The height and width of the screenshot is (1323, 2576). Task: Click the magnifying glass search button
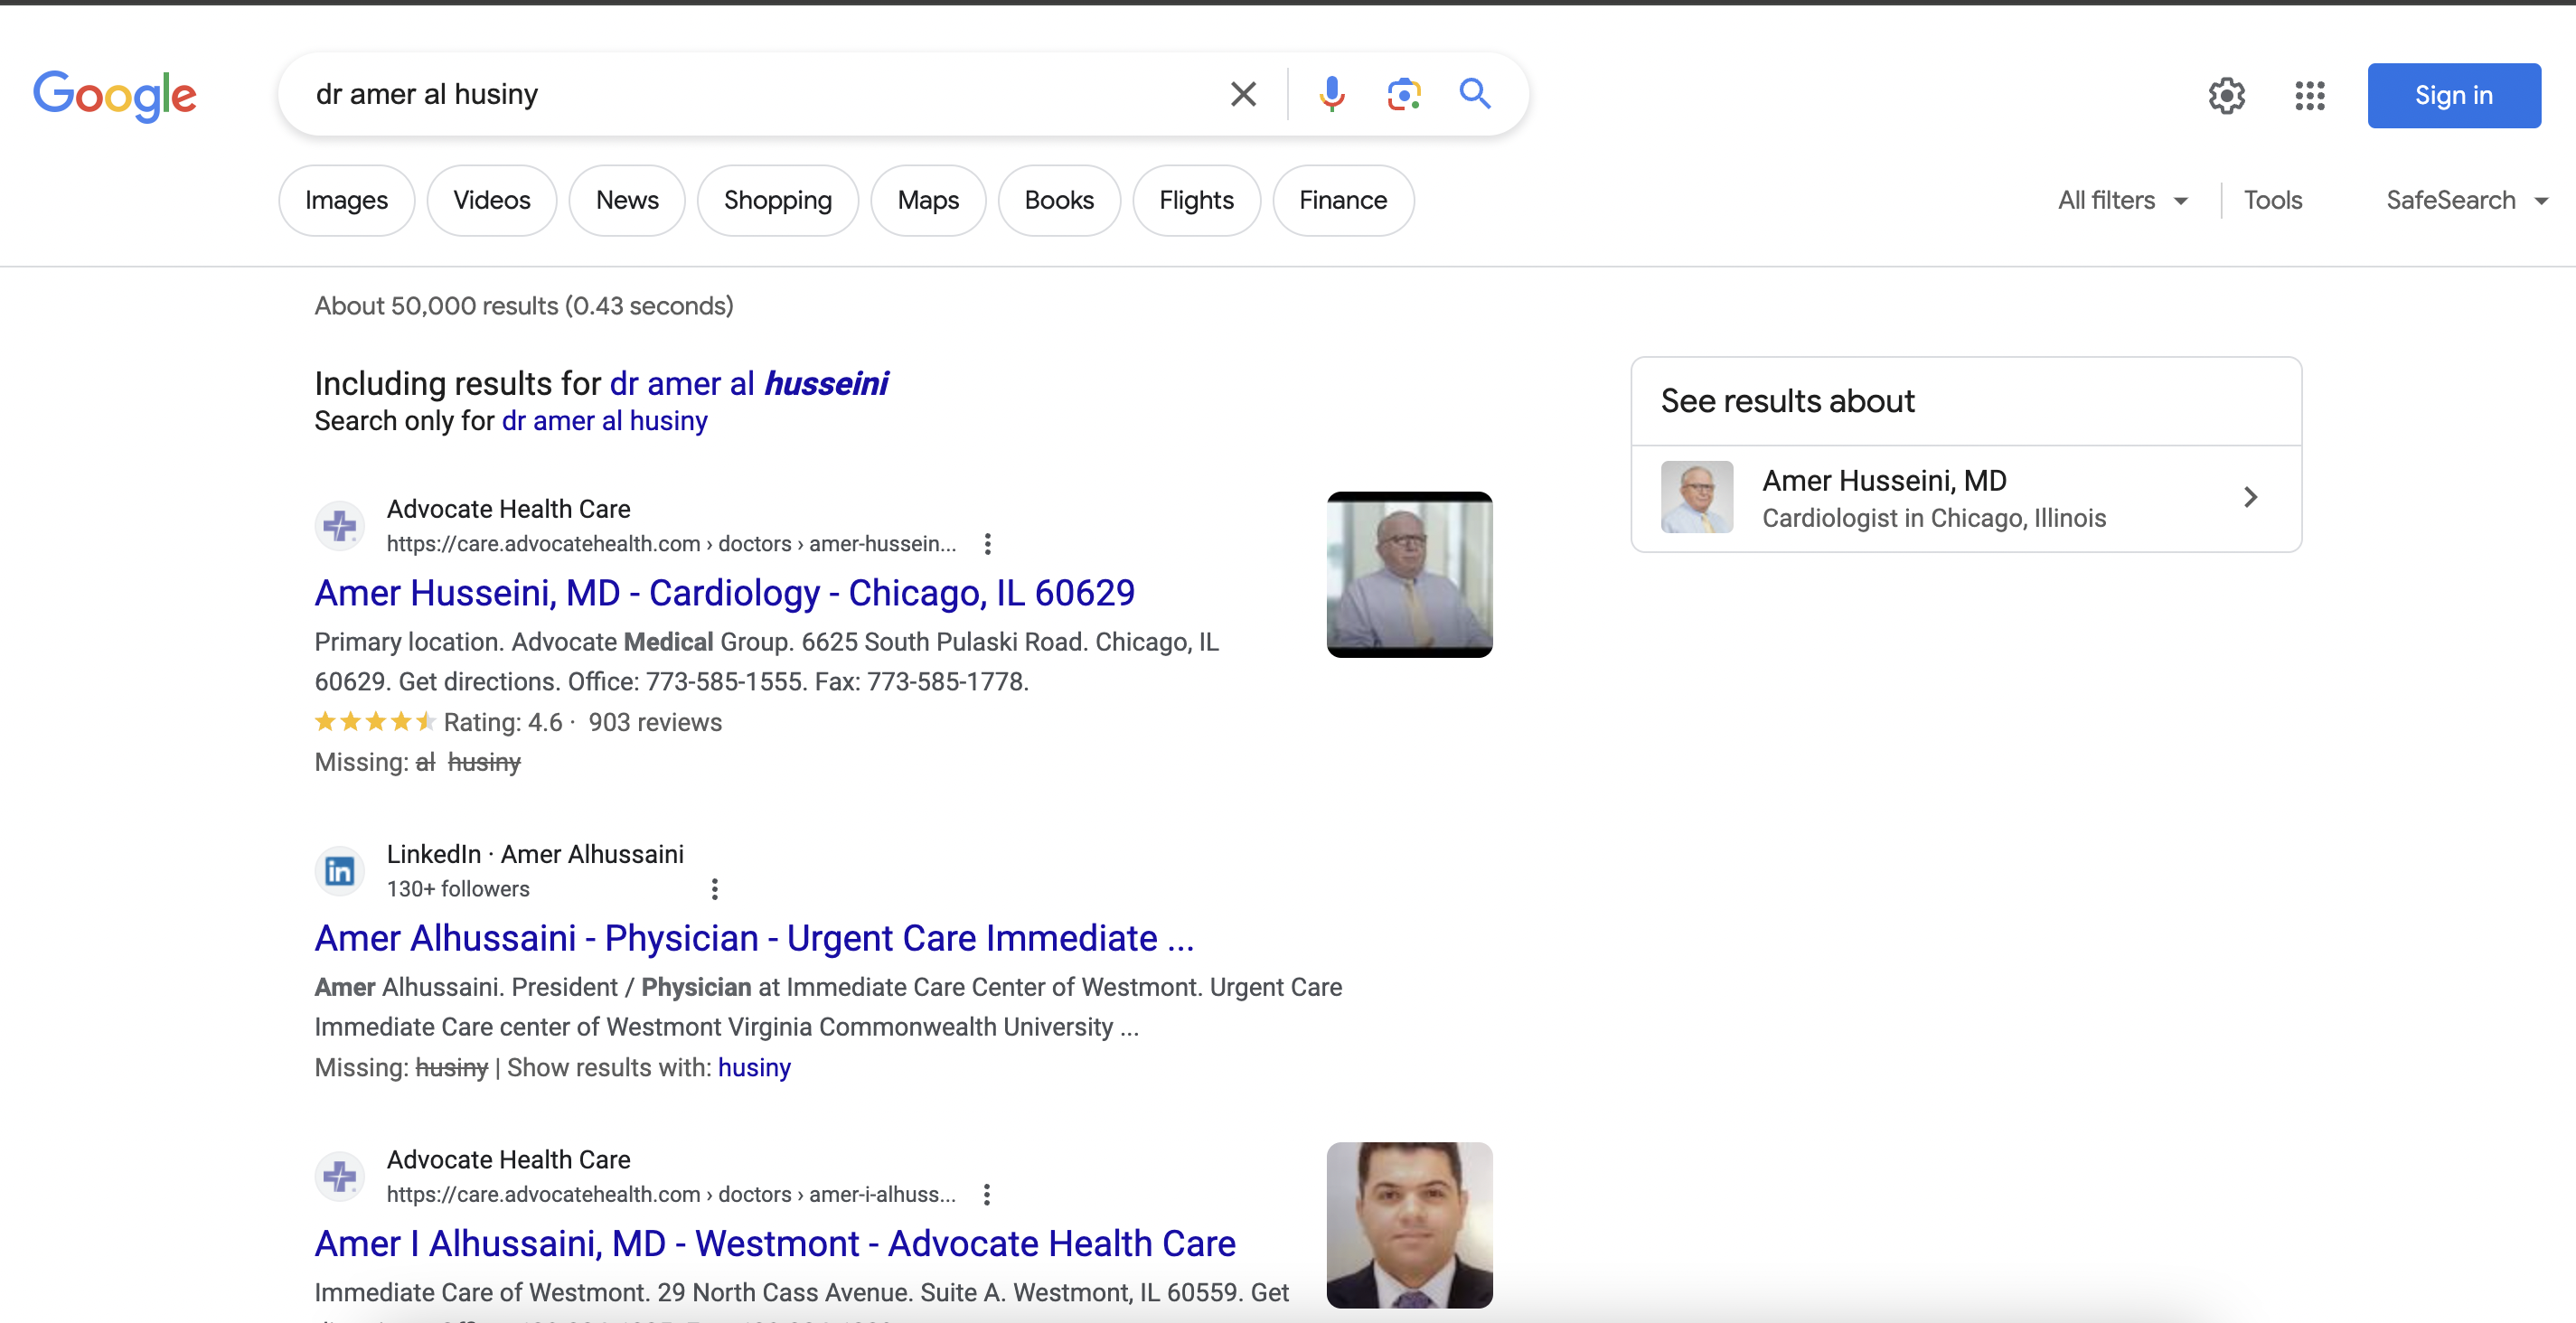[x=1475, y=94]
